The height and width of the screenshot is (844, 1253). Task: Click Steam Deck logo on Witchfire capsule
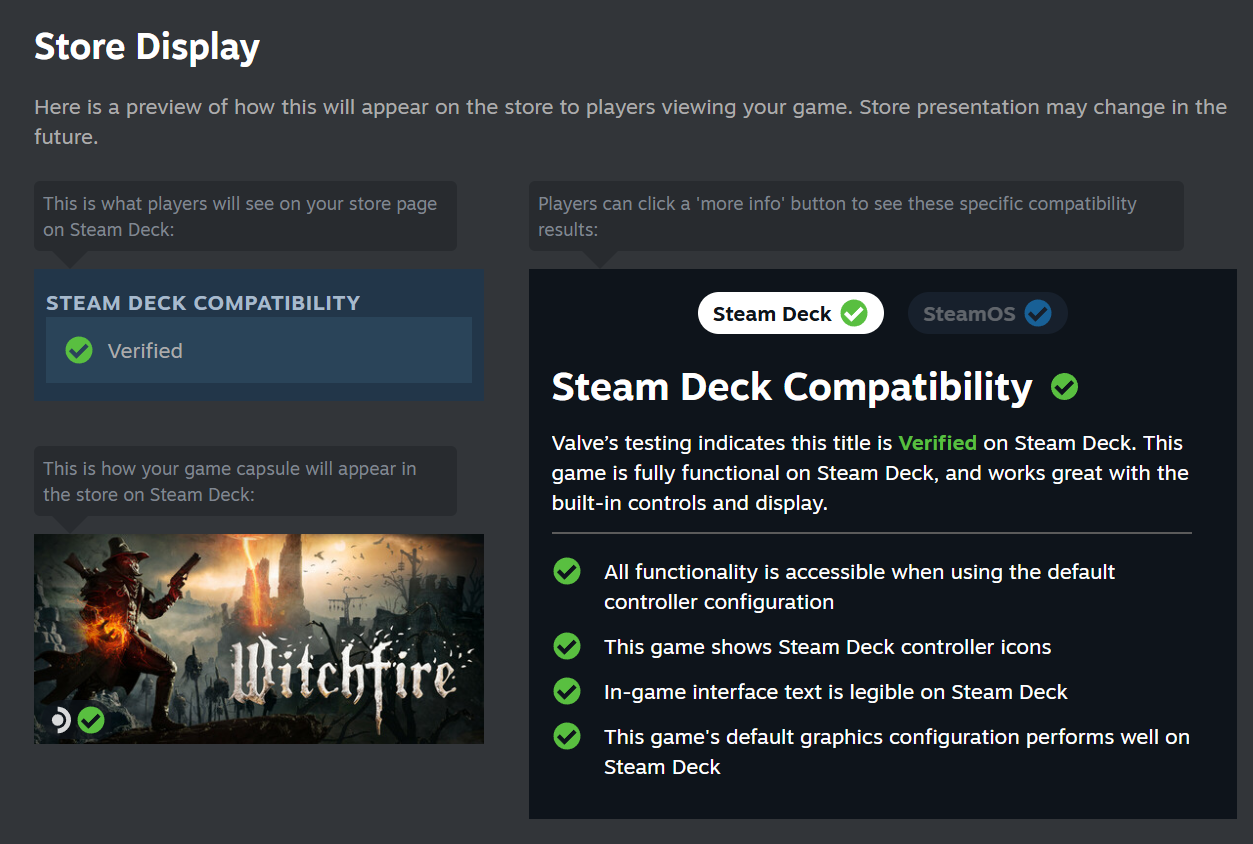pyautogui.click(x=61, y=720)
